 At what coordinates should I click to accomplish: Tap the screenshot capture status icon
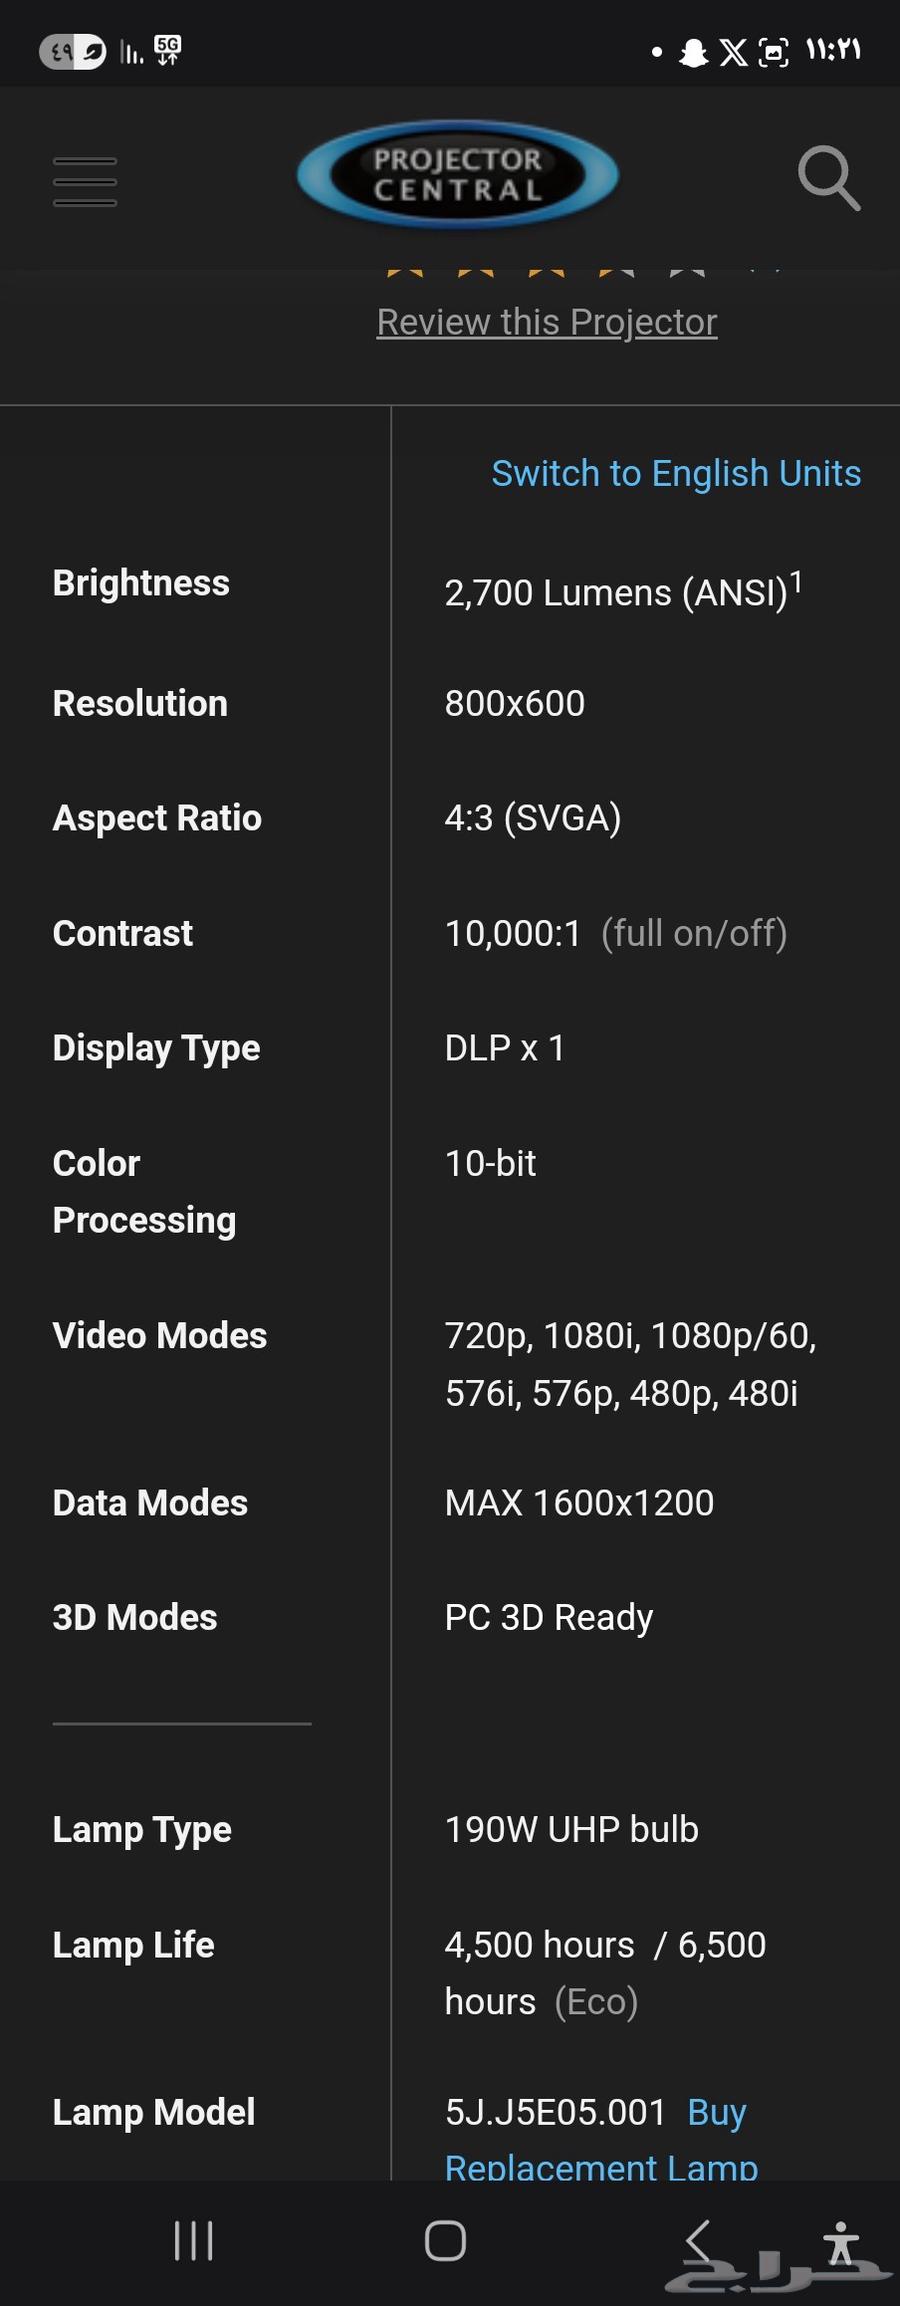pyautogui.click(x=773, y=52)
